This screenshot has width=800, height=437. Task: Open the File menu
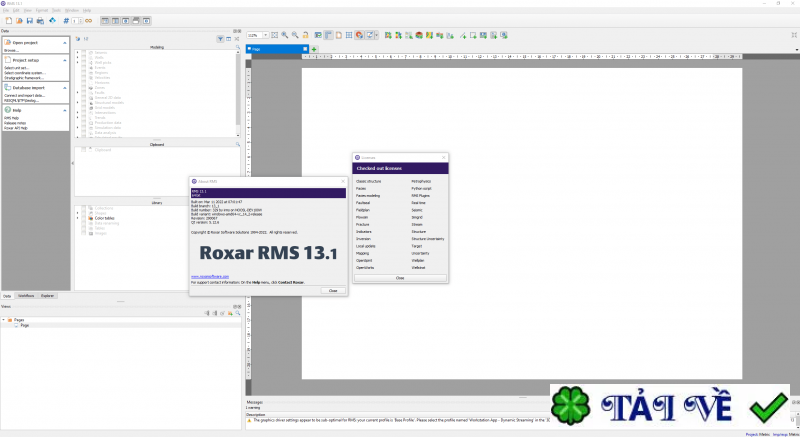(x=6, y=10)
